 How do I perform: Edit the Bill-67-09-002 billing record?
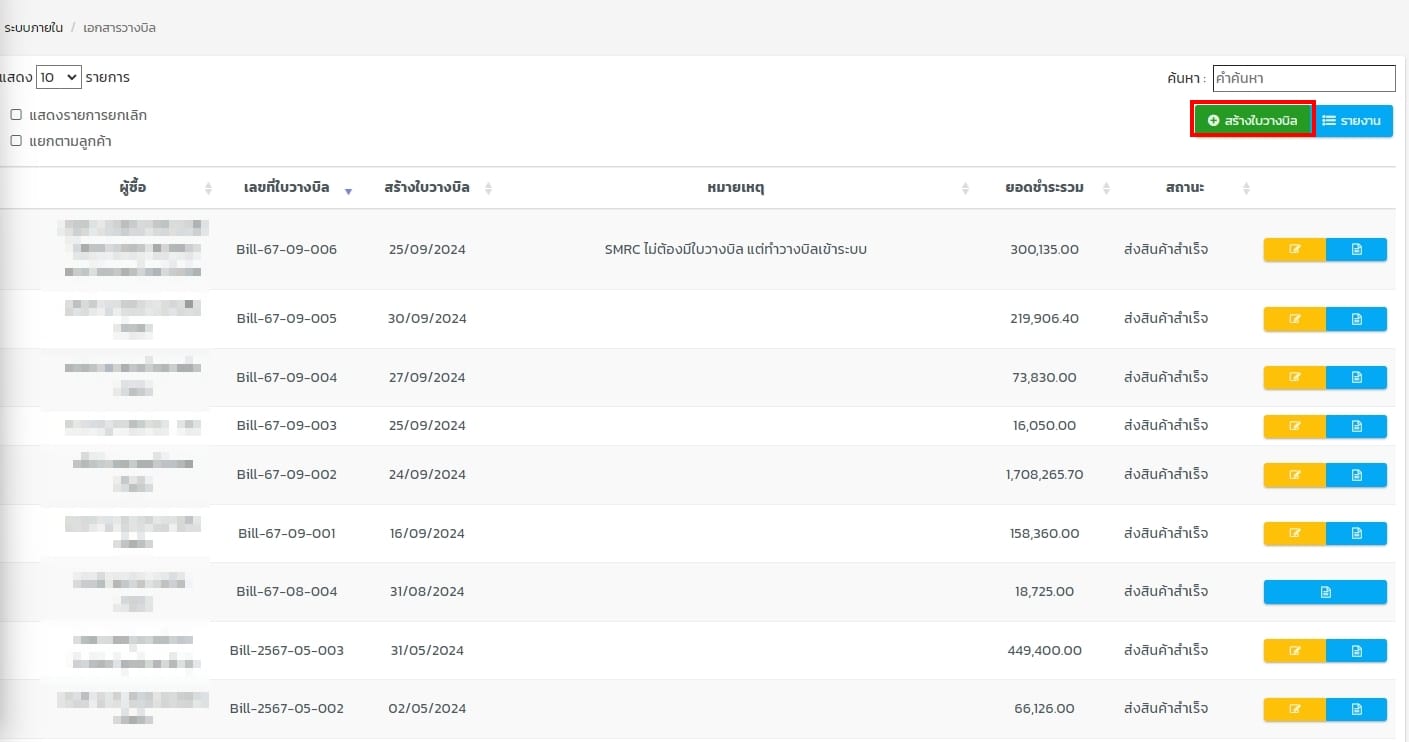[x=1295, y=475]
